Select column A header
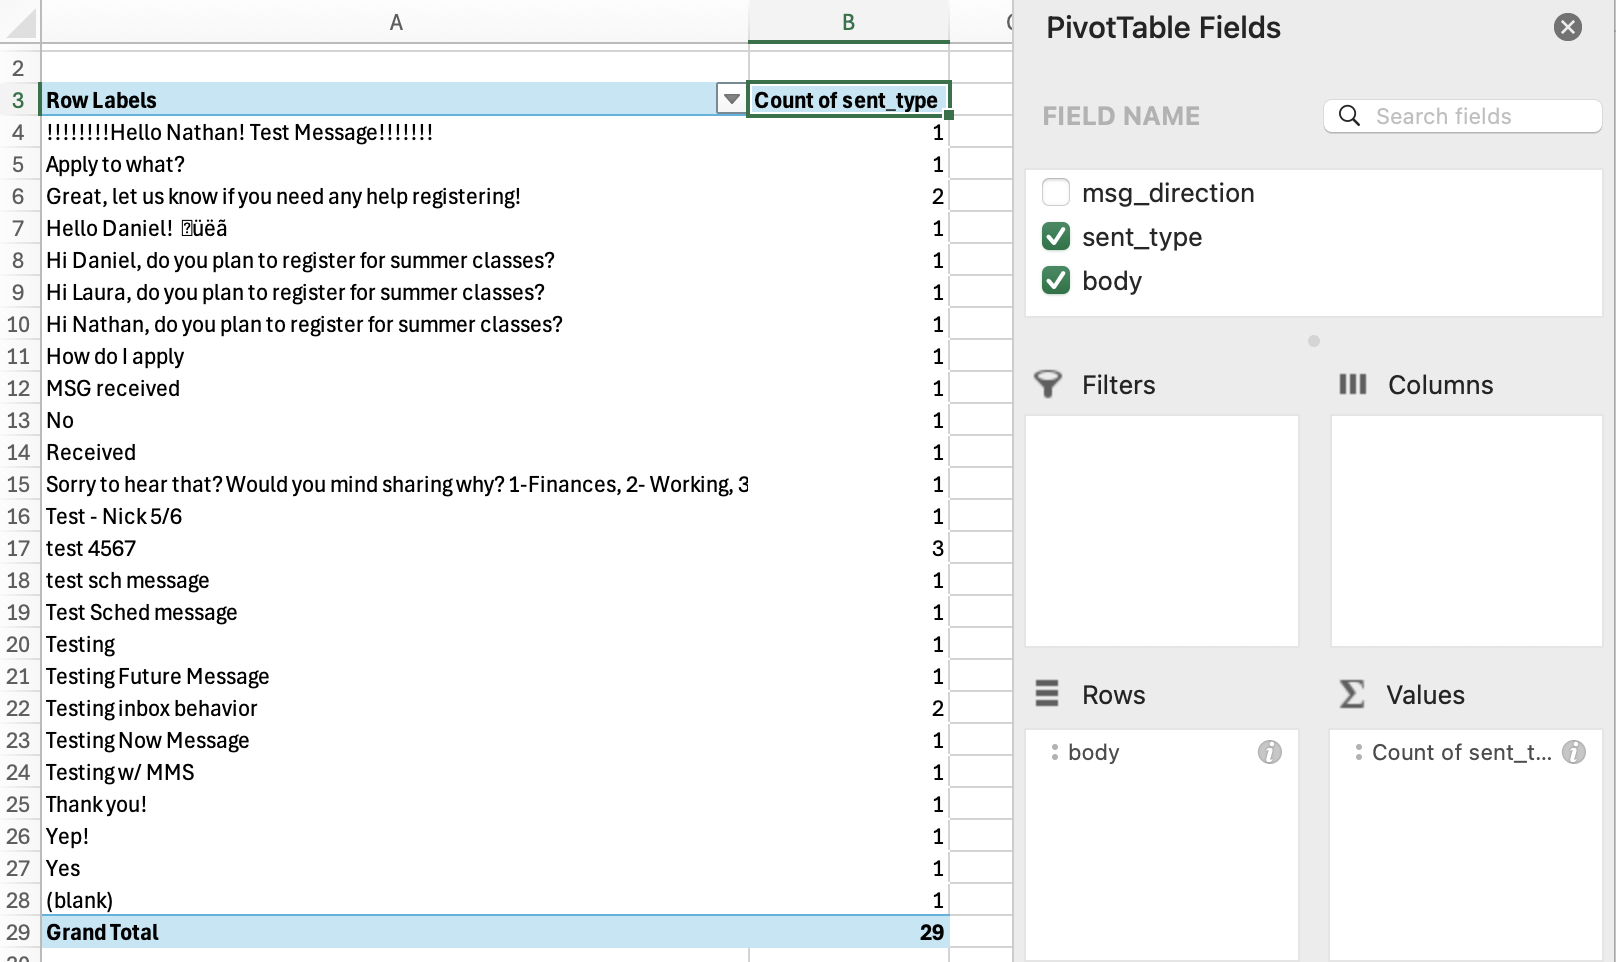Screen dimensions: 1616x962 tap(396, 22)
